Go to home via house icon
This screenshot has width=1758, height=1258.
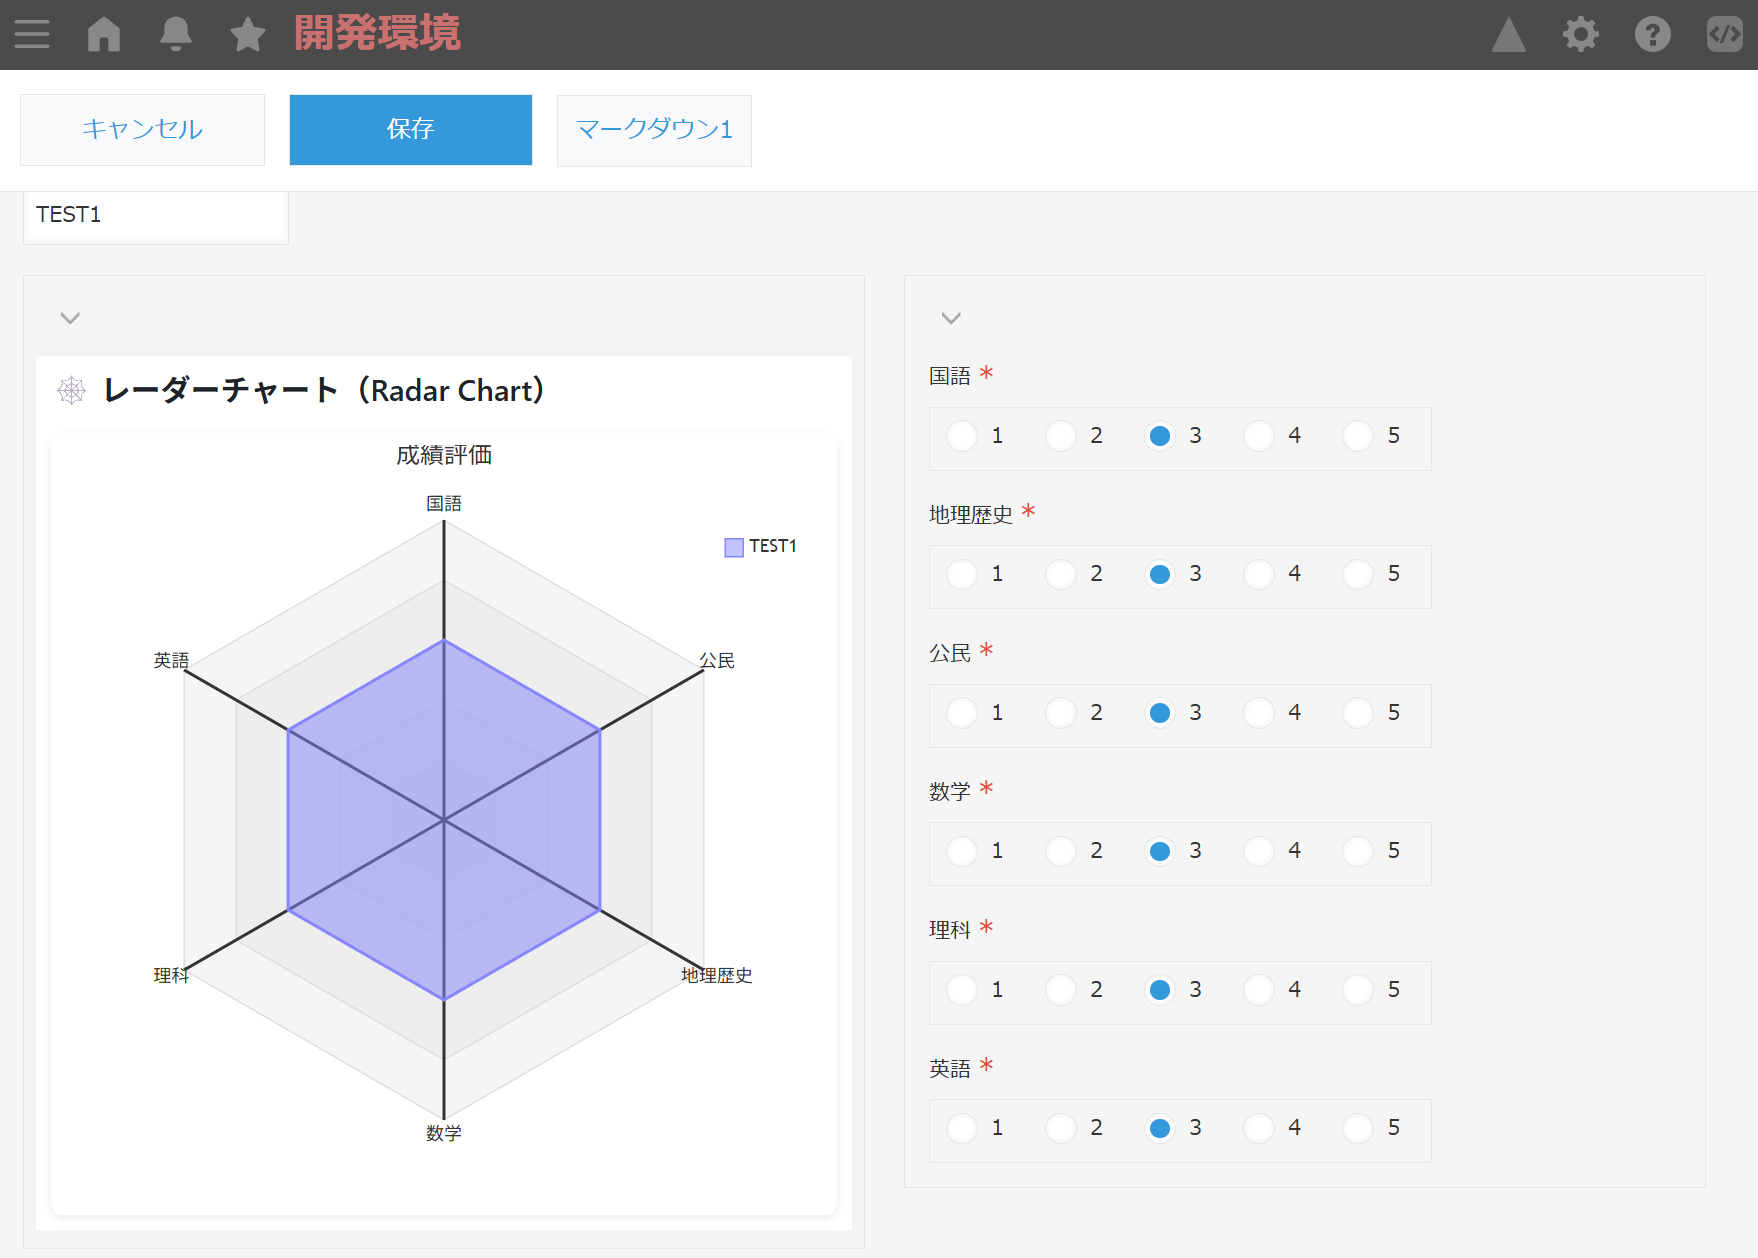(x=104, y=35)
